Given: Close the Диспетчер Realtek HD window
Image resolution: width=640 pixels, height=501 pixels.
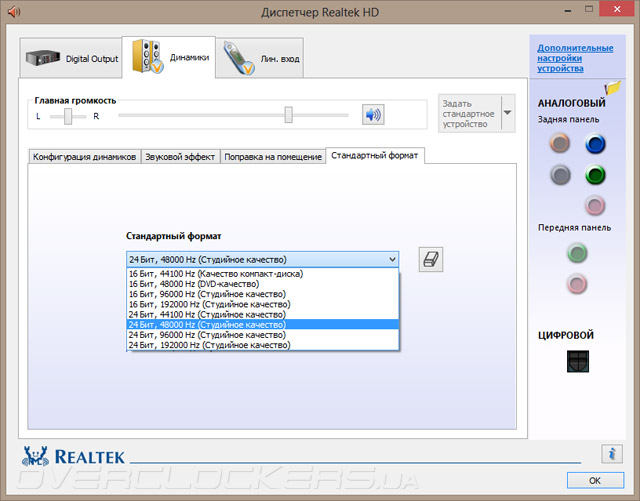Looking at the screenshot, I should pyautogui.click(x=617, y=9).
